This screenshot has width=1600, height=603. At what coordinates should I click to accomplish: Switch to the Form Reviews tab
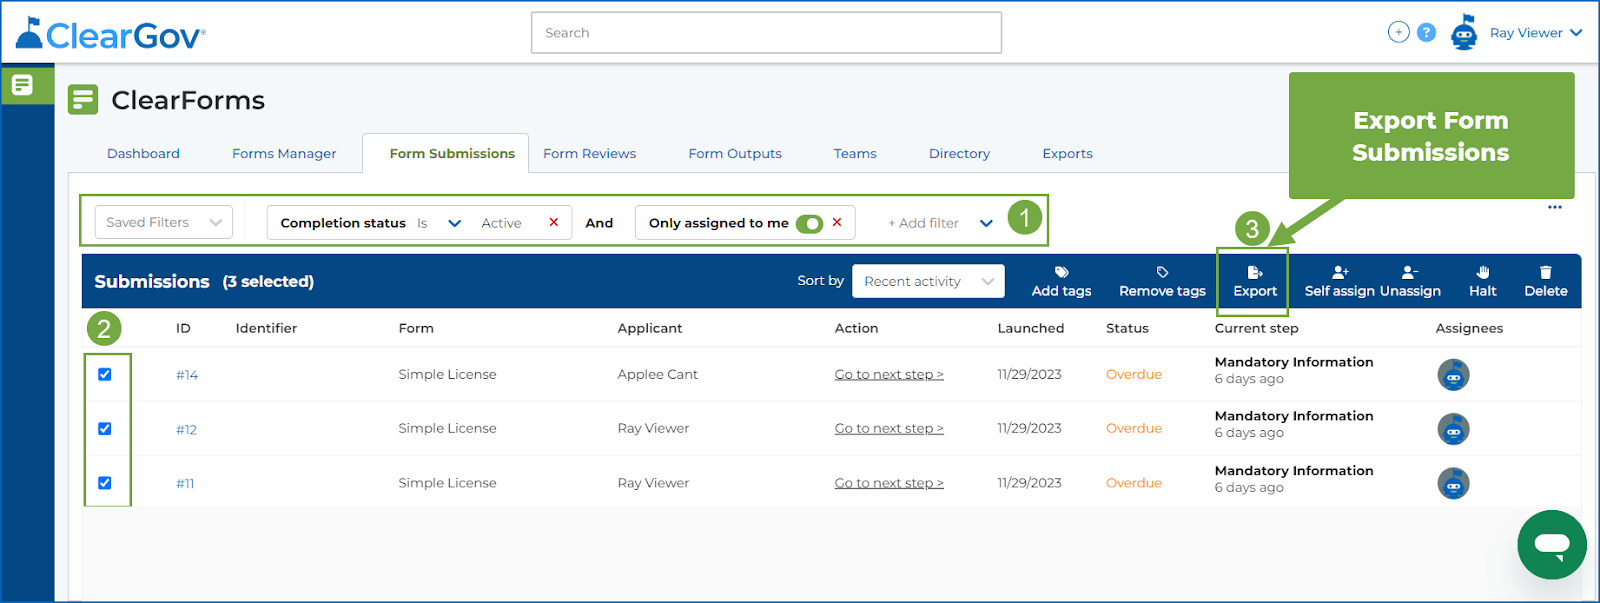click(589, 154)
